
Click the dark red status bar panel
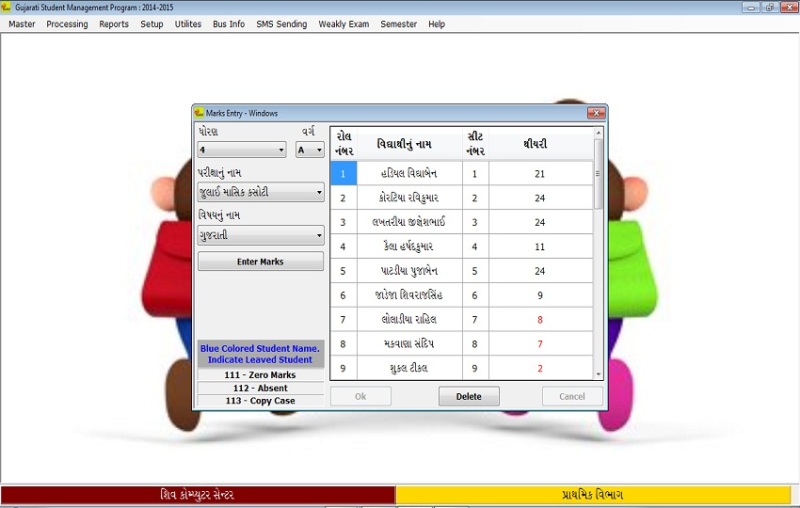point(198,495)
